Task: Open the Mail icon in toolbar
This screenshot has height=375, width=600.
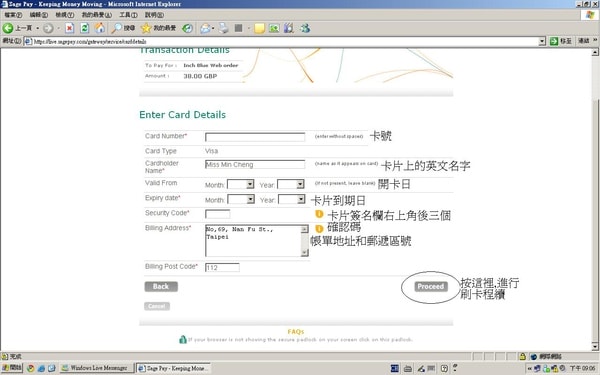Action: tap(205, 28)
